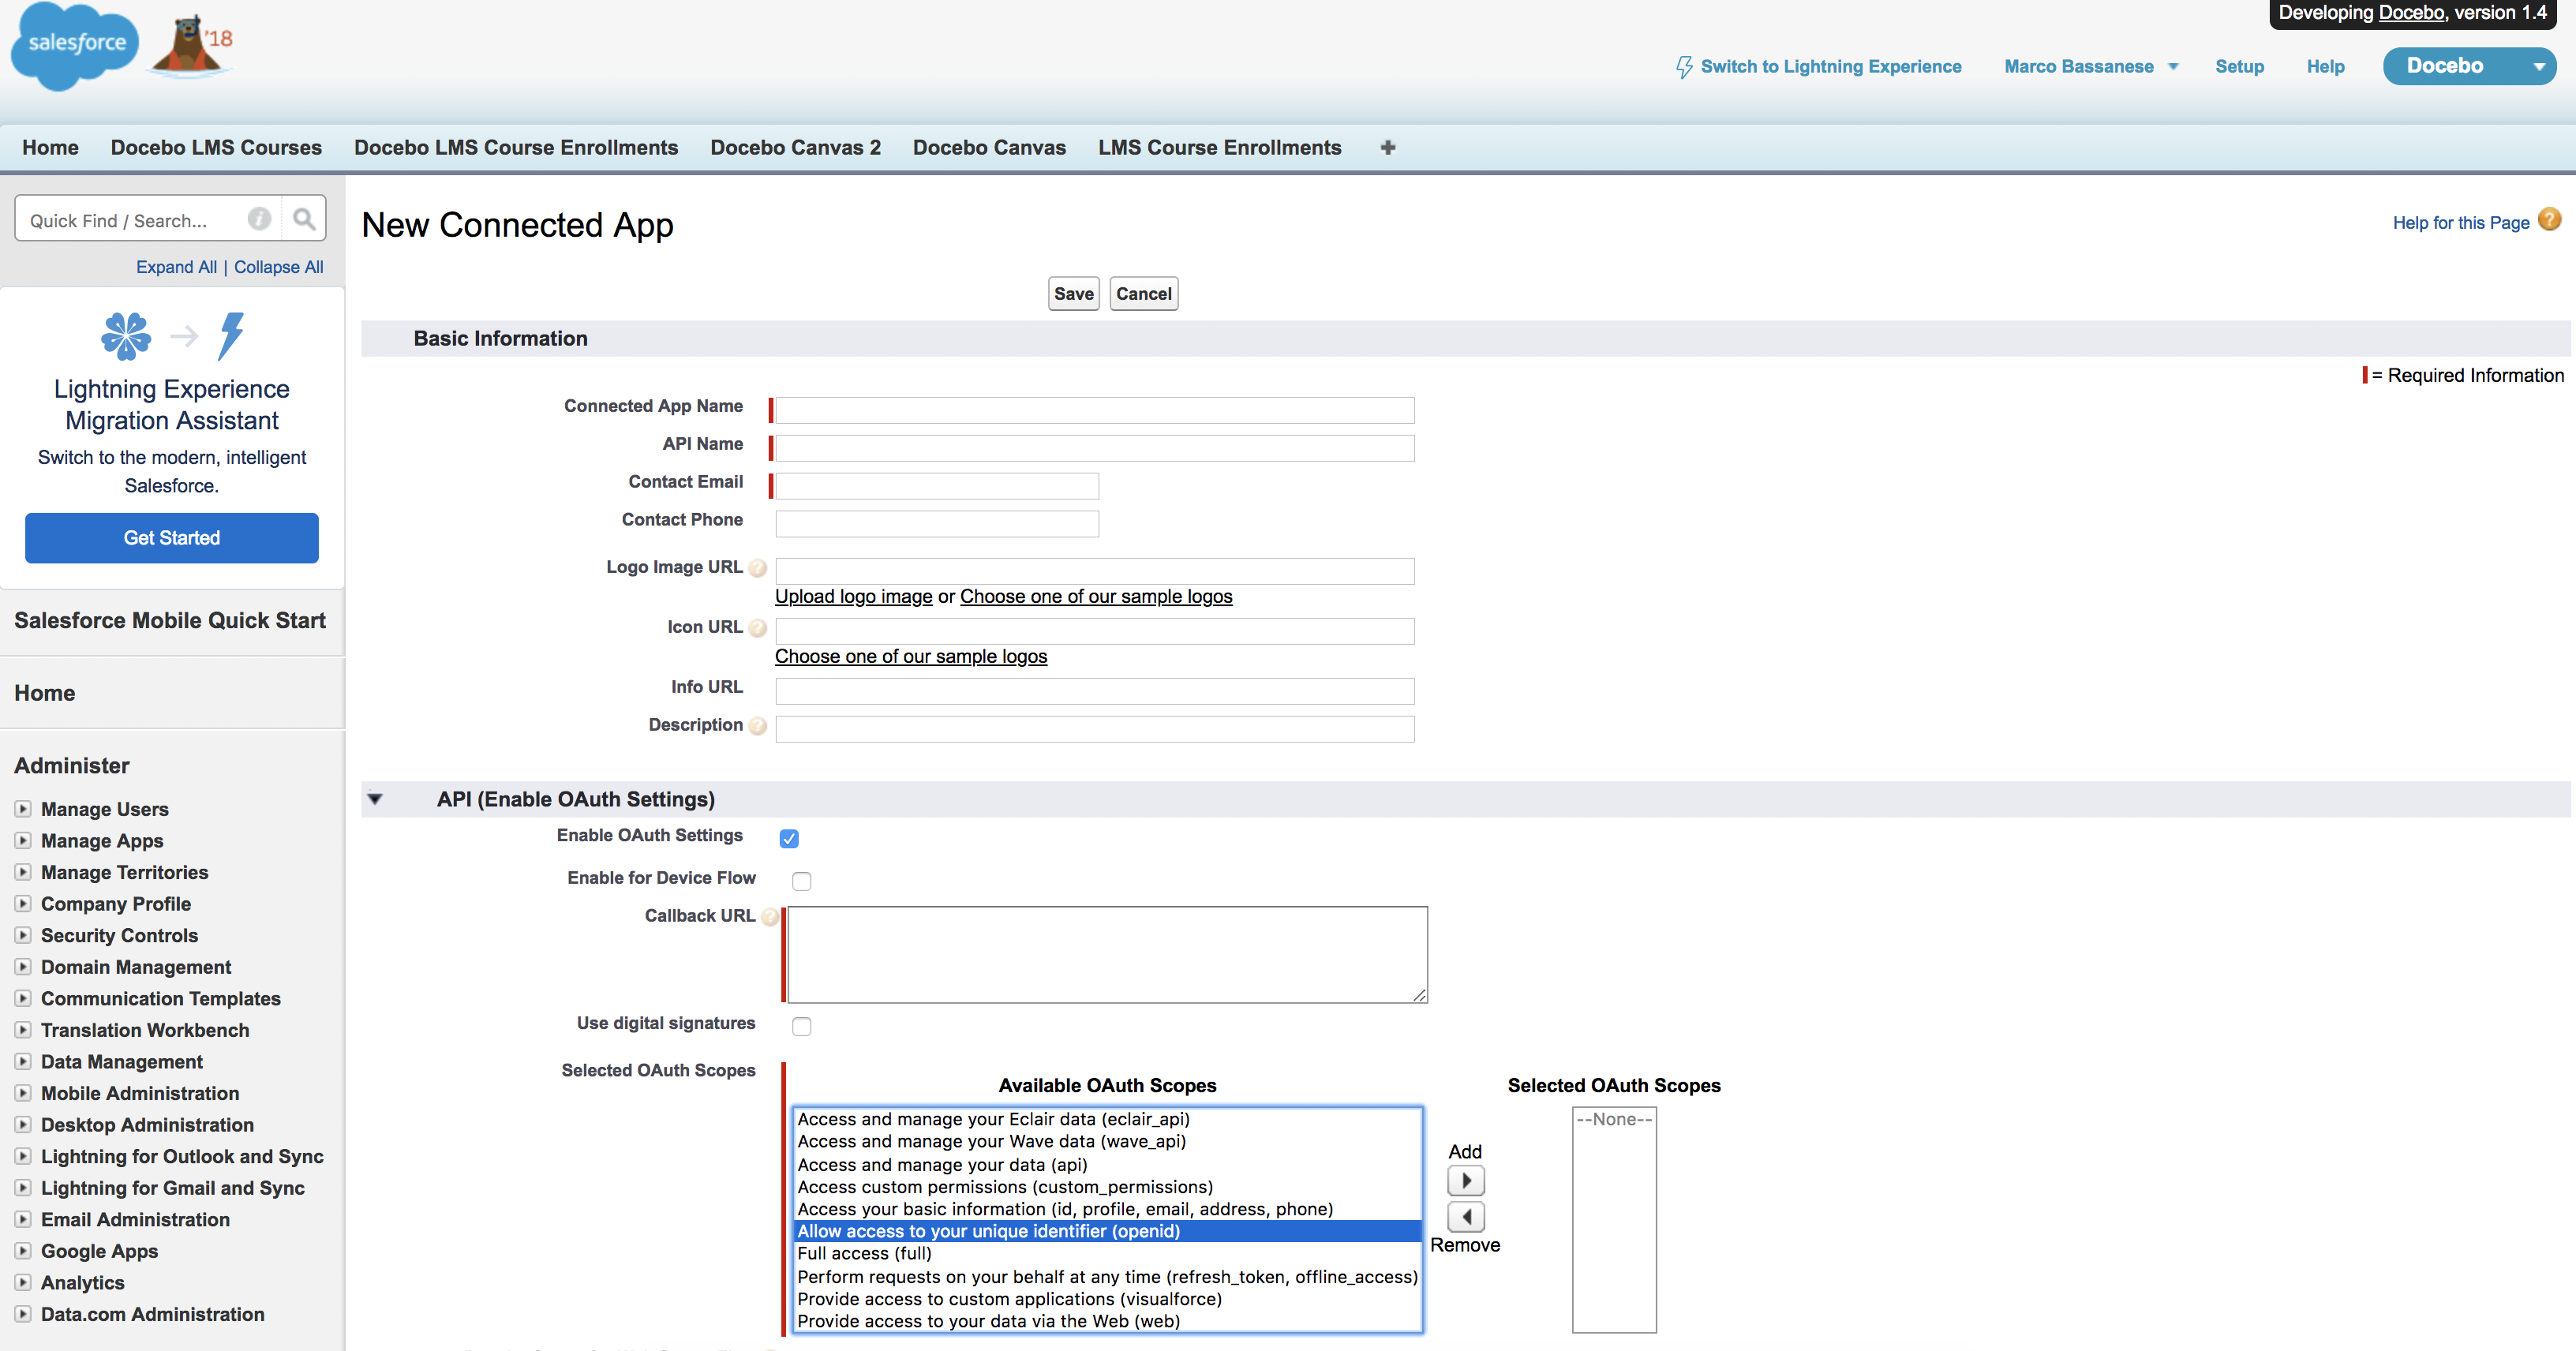2576x1351 pixels.
Task: Focus the Connected App Name field
Action: [1095, 410]
